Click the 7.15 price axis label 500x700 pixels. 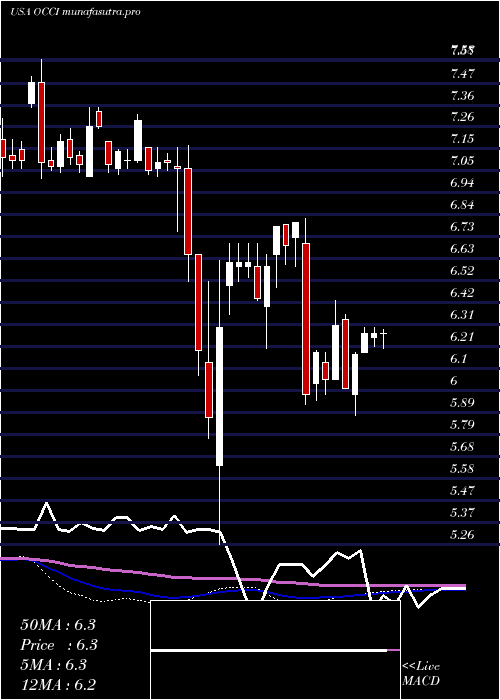(463, 139)
